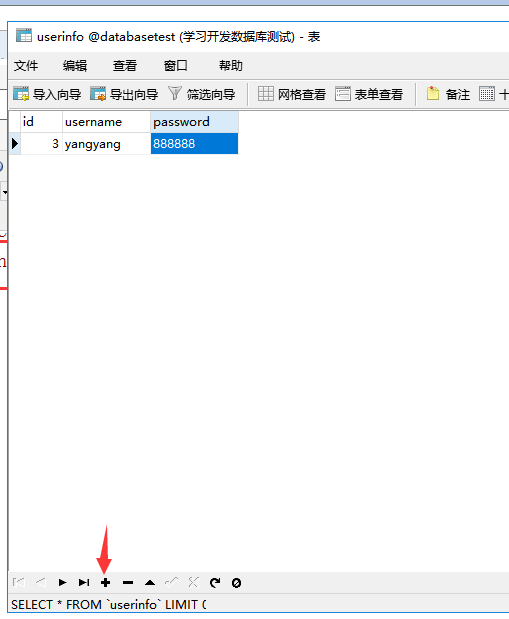Viewport: 509px width, 619px height.
Task: Jump to last record icon
Action: 84,582
